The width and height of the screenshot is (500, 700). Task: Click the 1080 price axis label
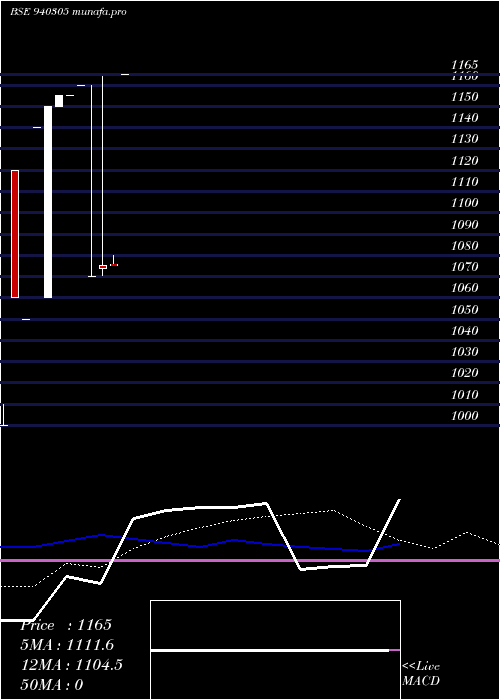point(464,246)
